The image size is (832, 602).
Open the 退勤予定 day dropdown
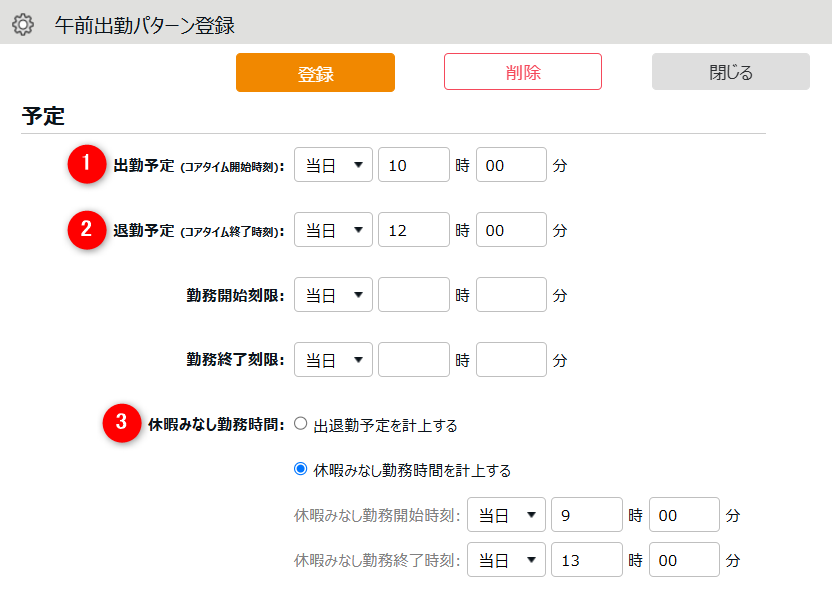click(x=333, y=230)
